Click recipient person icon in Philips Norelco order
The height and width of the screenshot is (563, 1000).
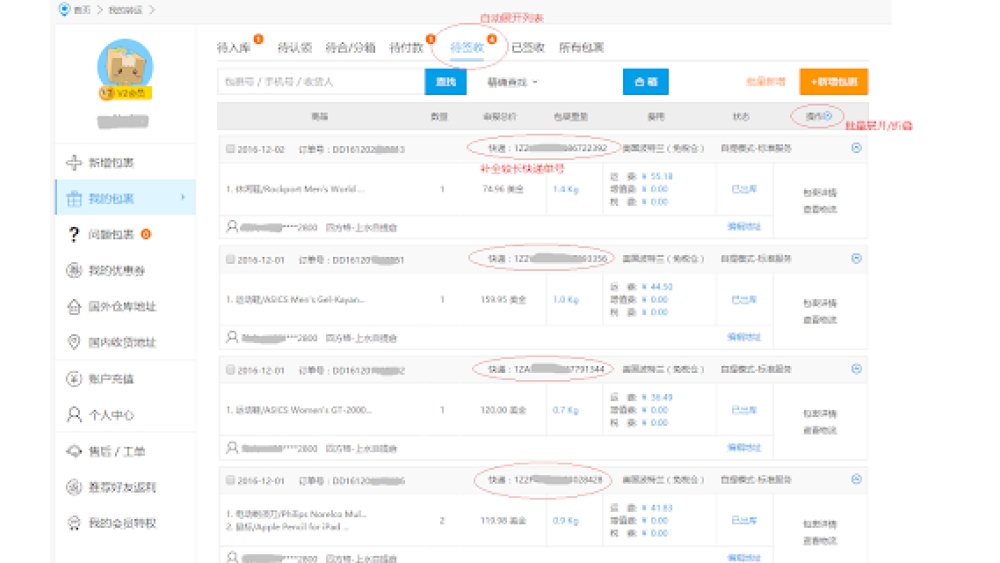pyautogui.click(x=232, y=557)
